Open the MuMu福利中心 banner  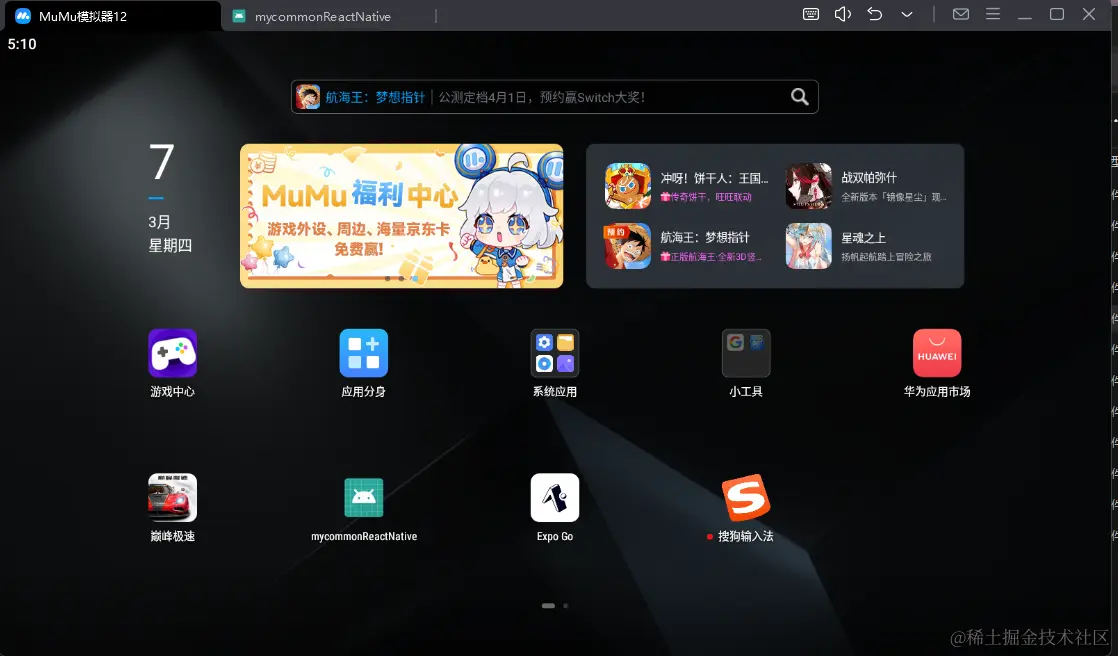click(401, 216)
